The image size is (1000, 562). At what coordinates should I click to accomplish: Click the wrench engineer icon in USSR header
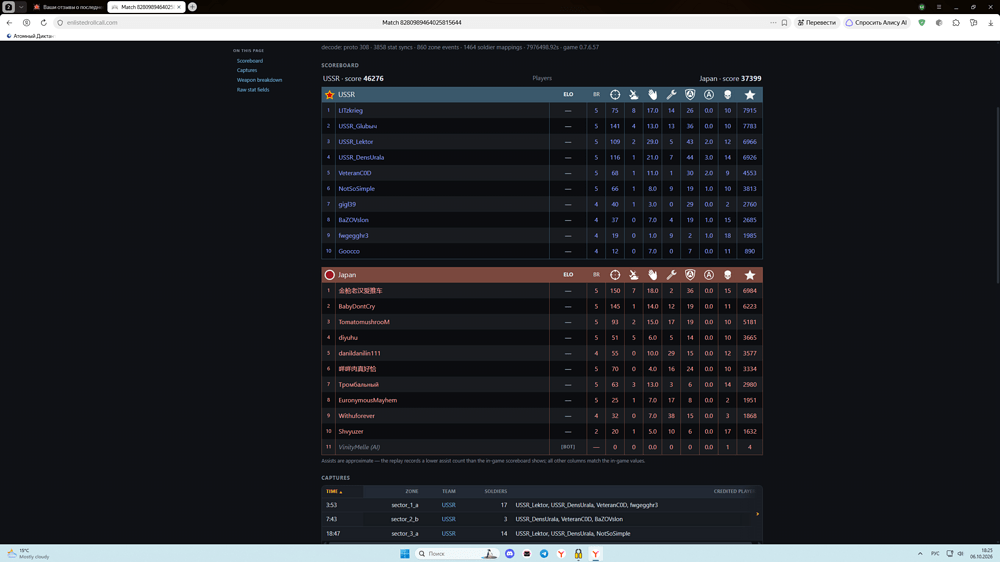click(671, 94)
